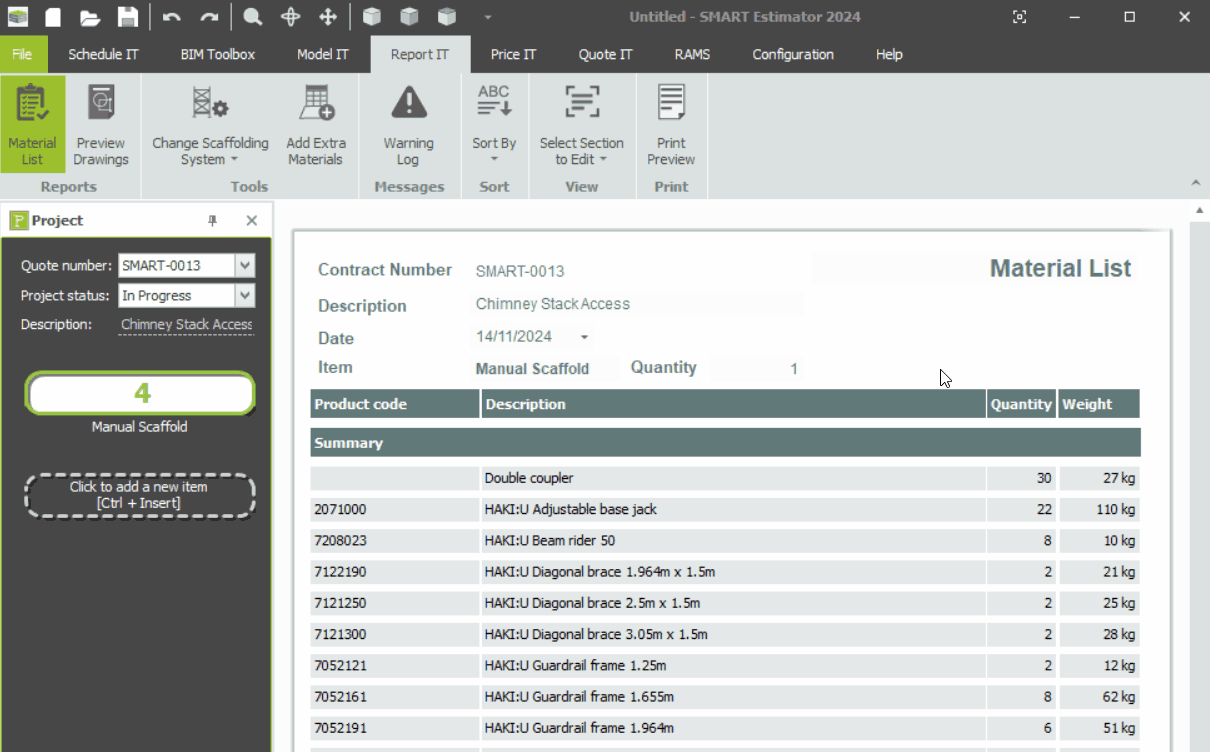
Task: Select the Double coupler row description
Action: pyautogui.click(x=733, y=478)
